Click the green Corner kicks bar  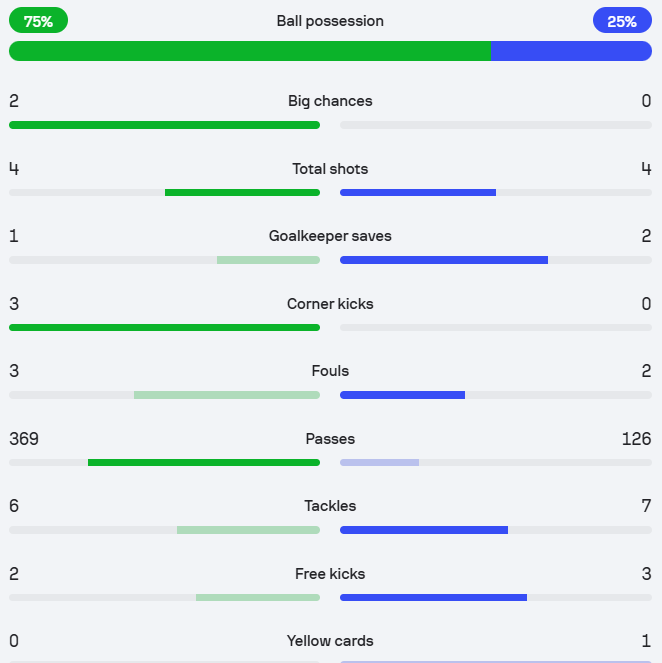pos(164,327)
